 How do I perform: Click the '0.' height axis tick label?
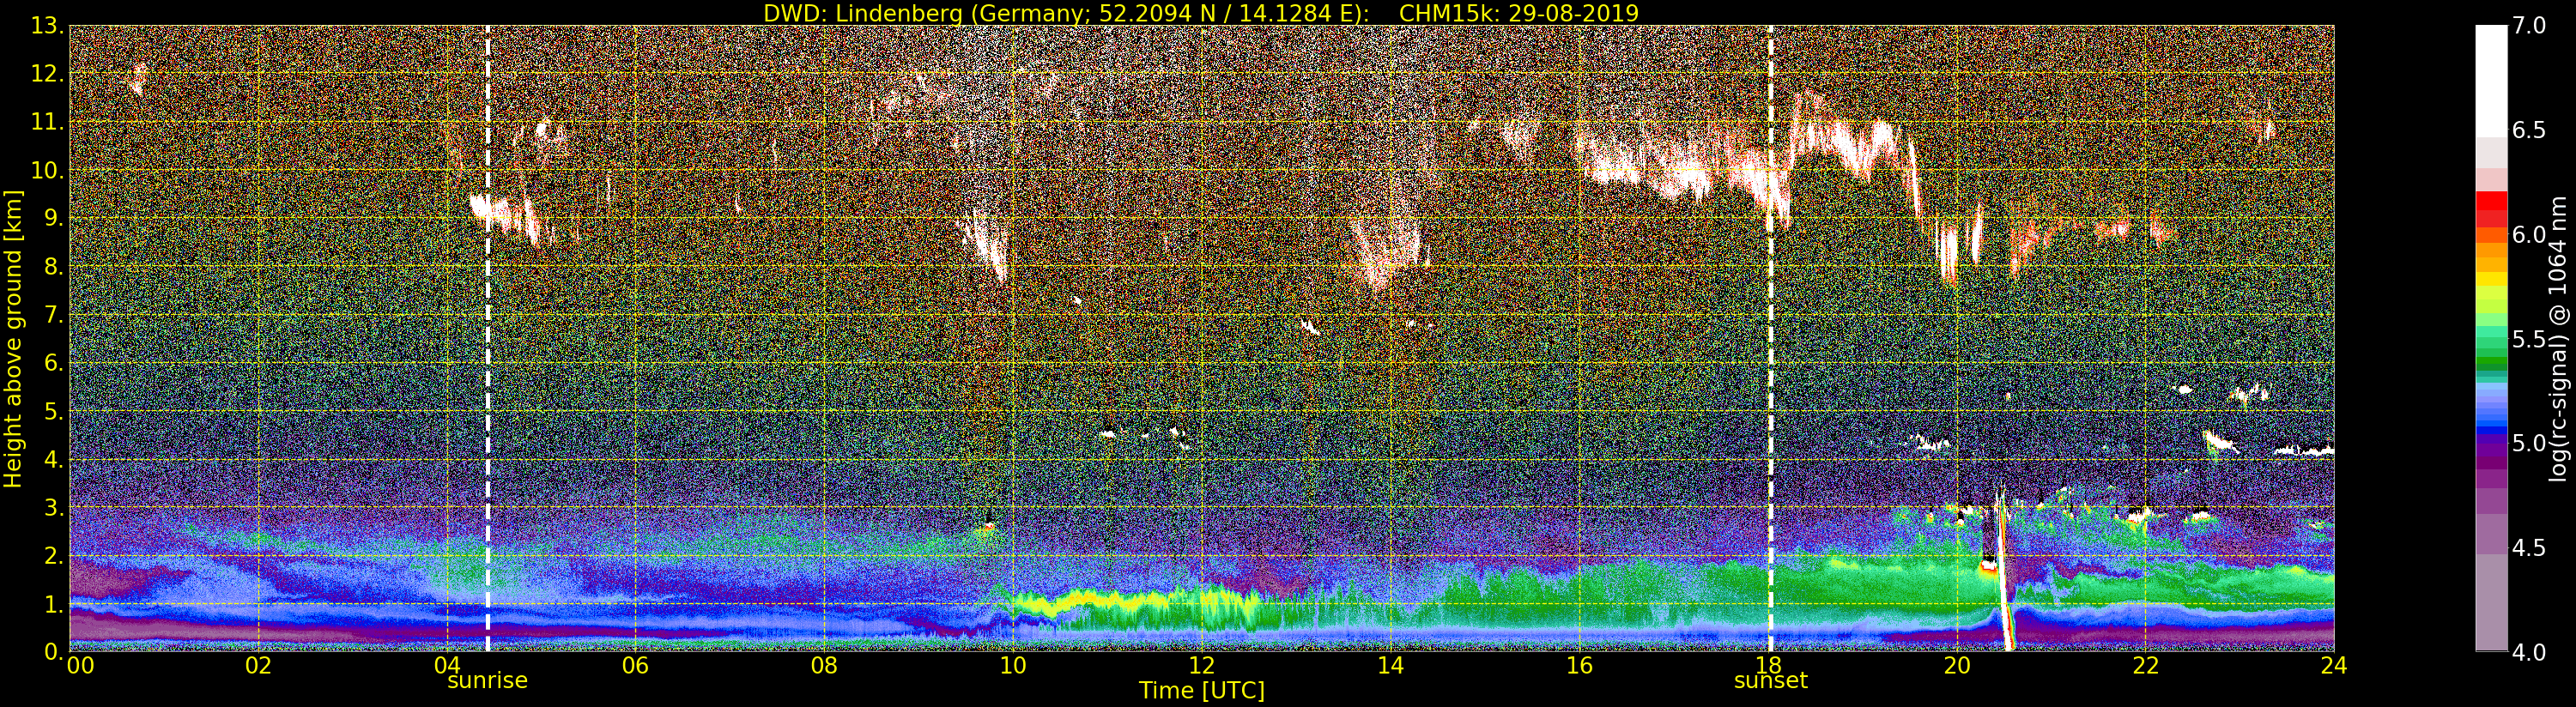point(54,651)
